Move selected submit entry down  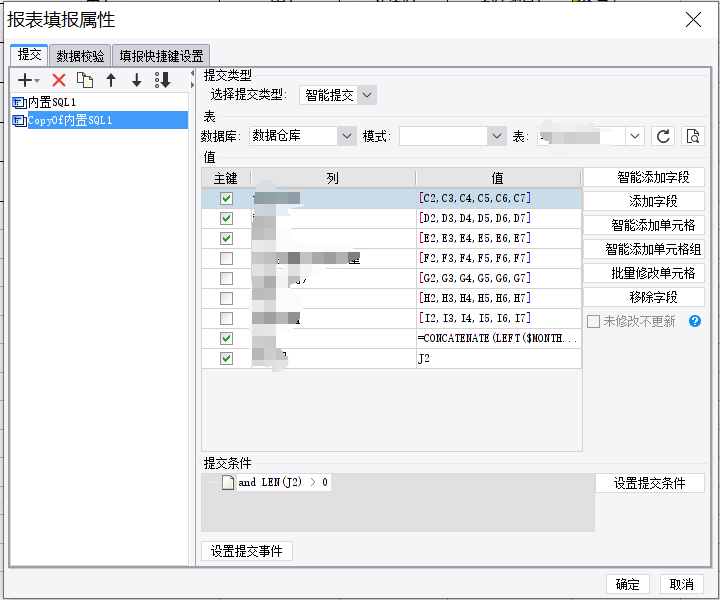pyautogui.click(x=136, y=80)
